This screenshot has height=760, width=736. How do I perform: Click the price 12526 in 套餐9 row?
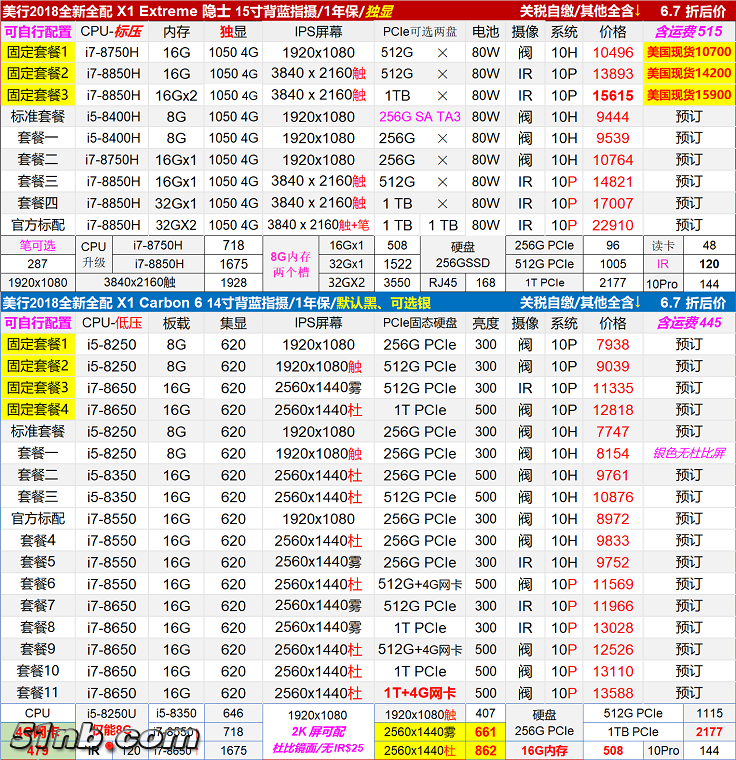pos(613,650)
